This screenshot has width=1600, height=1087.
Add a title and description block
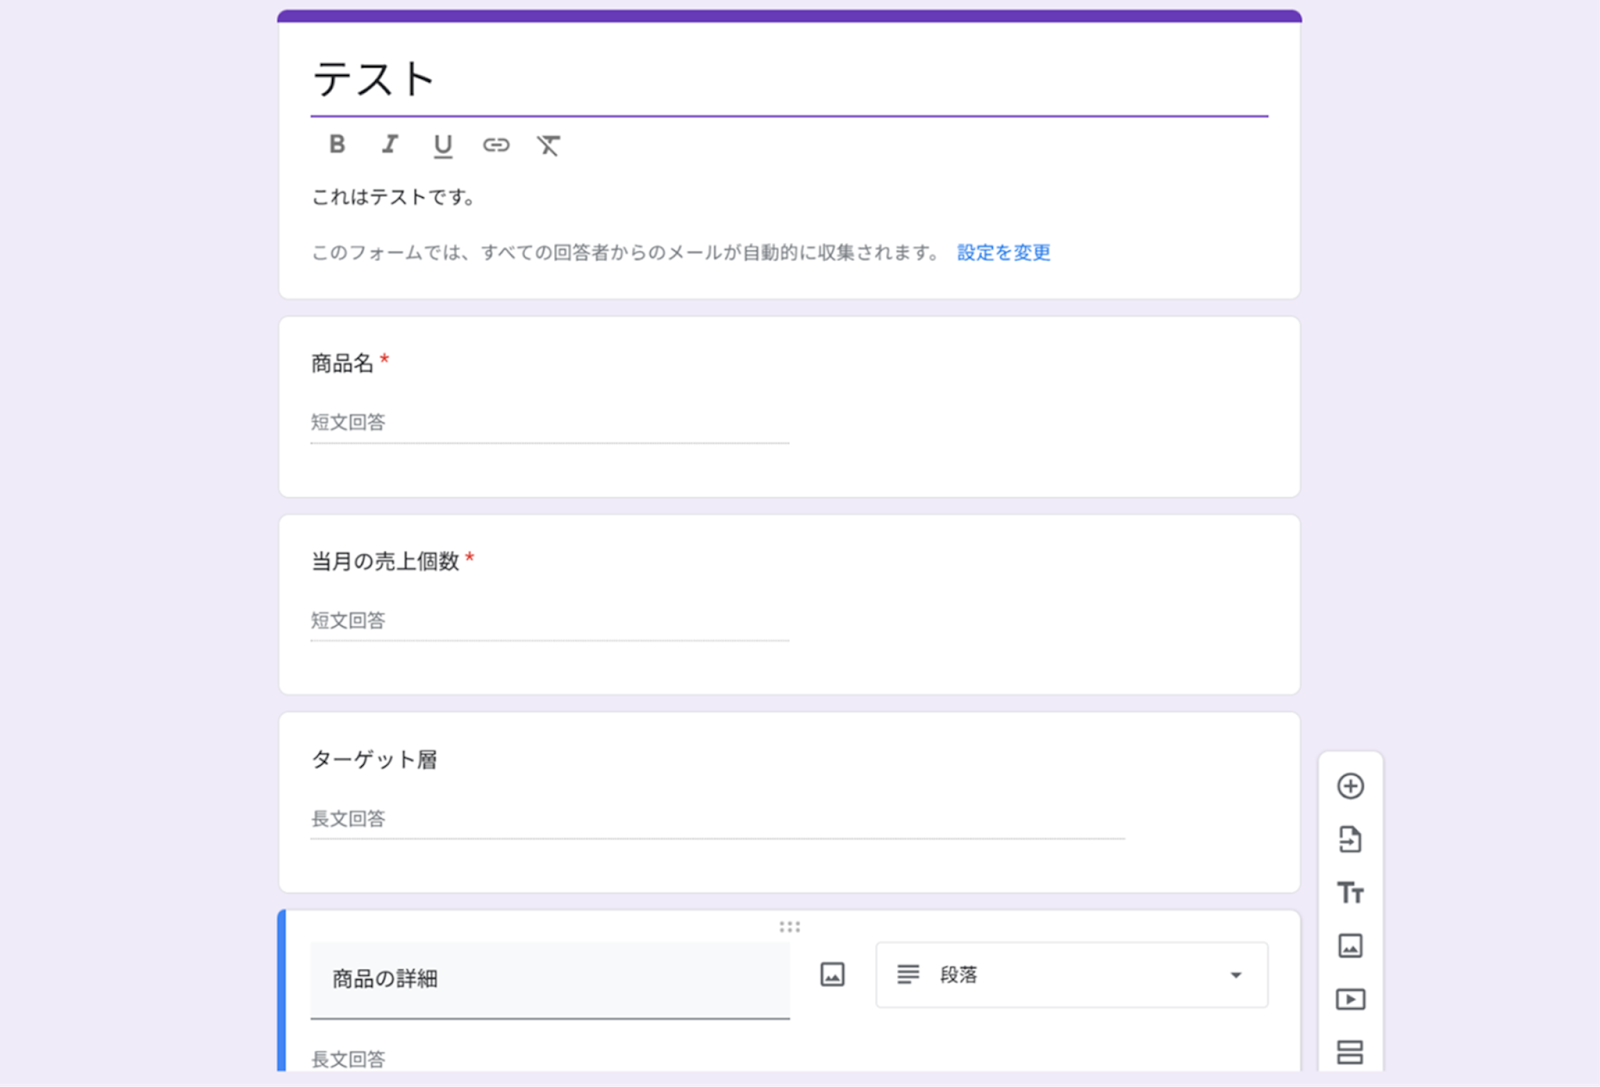pyautogui.click(x=1350, y=892)
